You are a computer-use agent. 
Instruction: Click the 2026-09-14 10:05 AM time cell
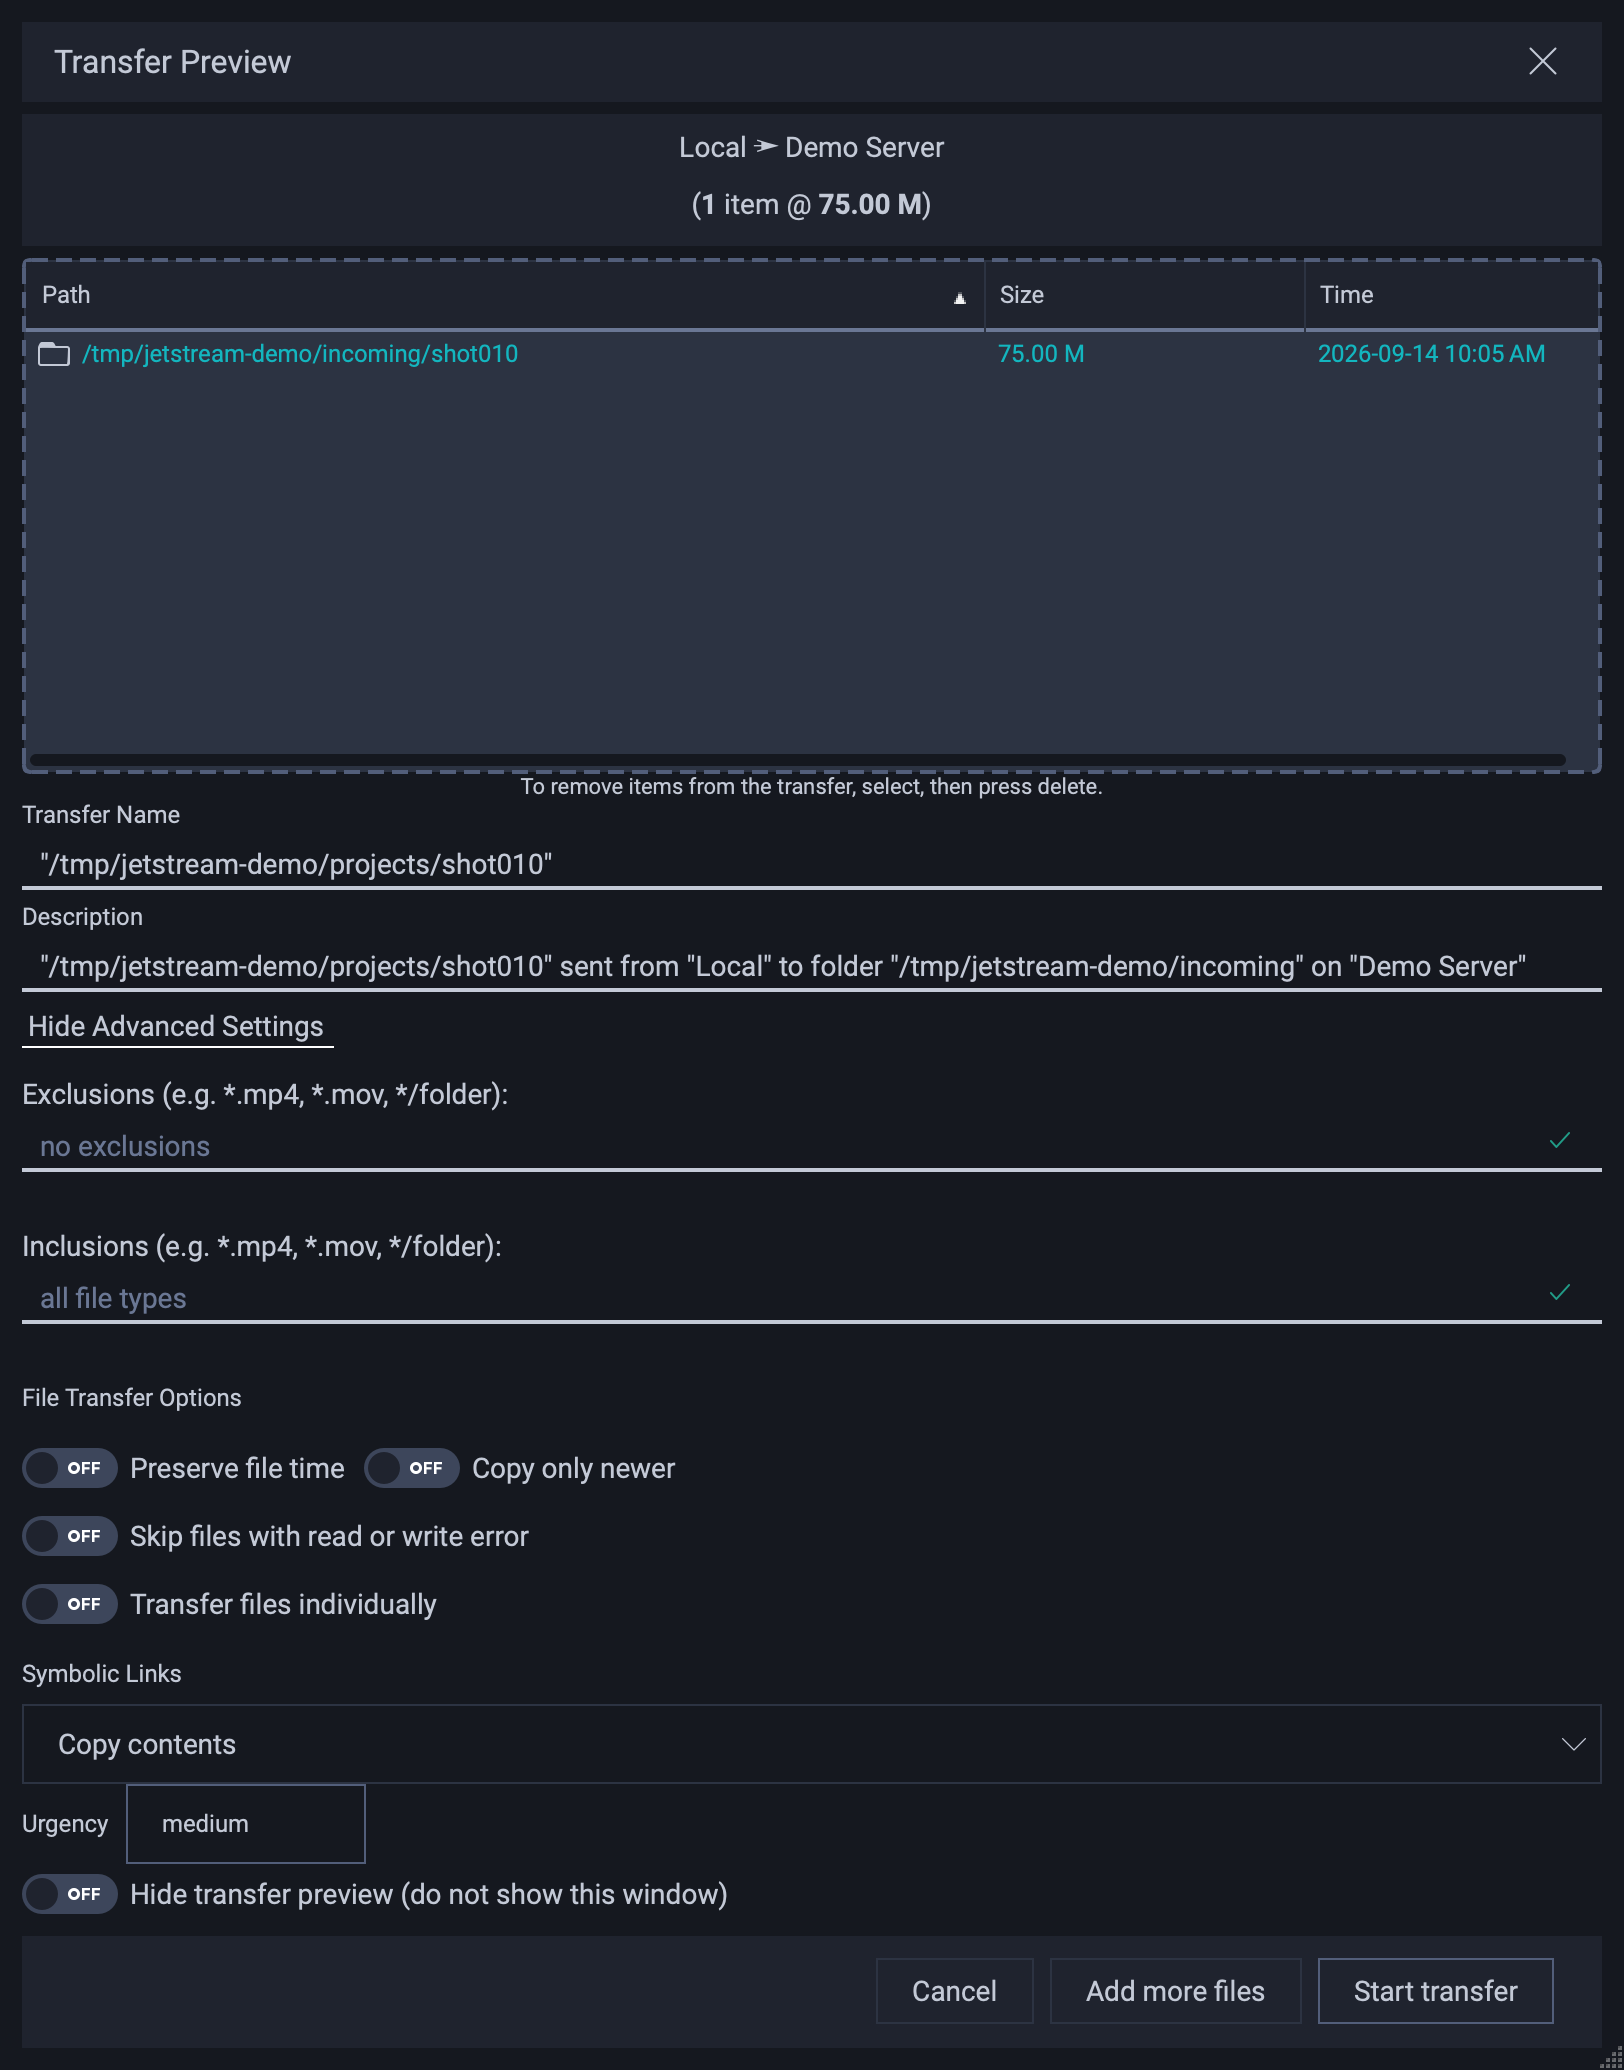pyautogui.click(x=1431, y=354)
